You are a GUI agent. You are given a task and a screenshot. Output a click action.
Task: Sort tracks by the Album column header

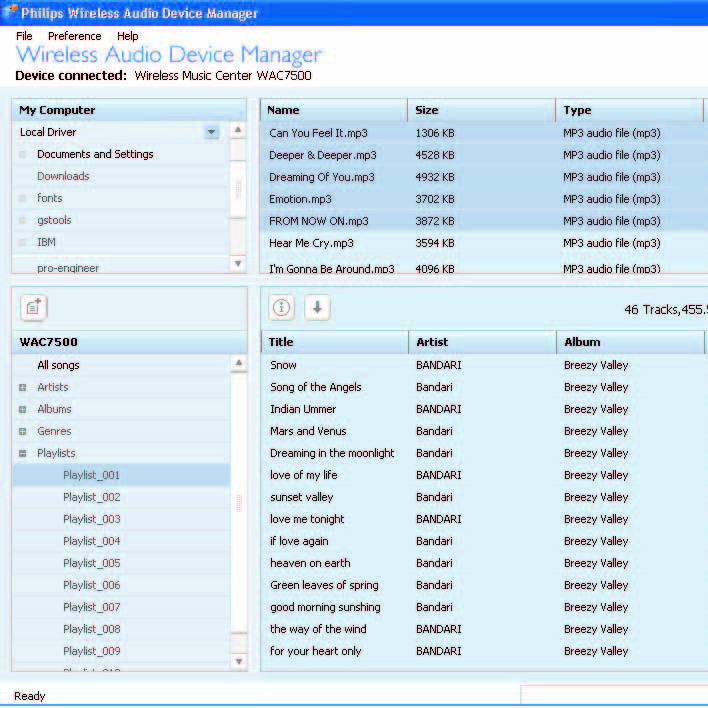coord(630,342)
